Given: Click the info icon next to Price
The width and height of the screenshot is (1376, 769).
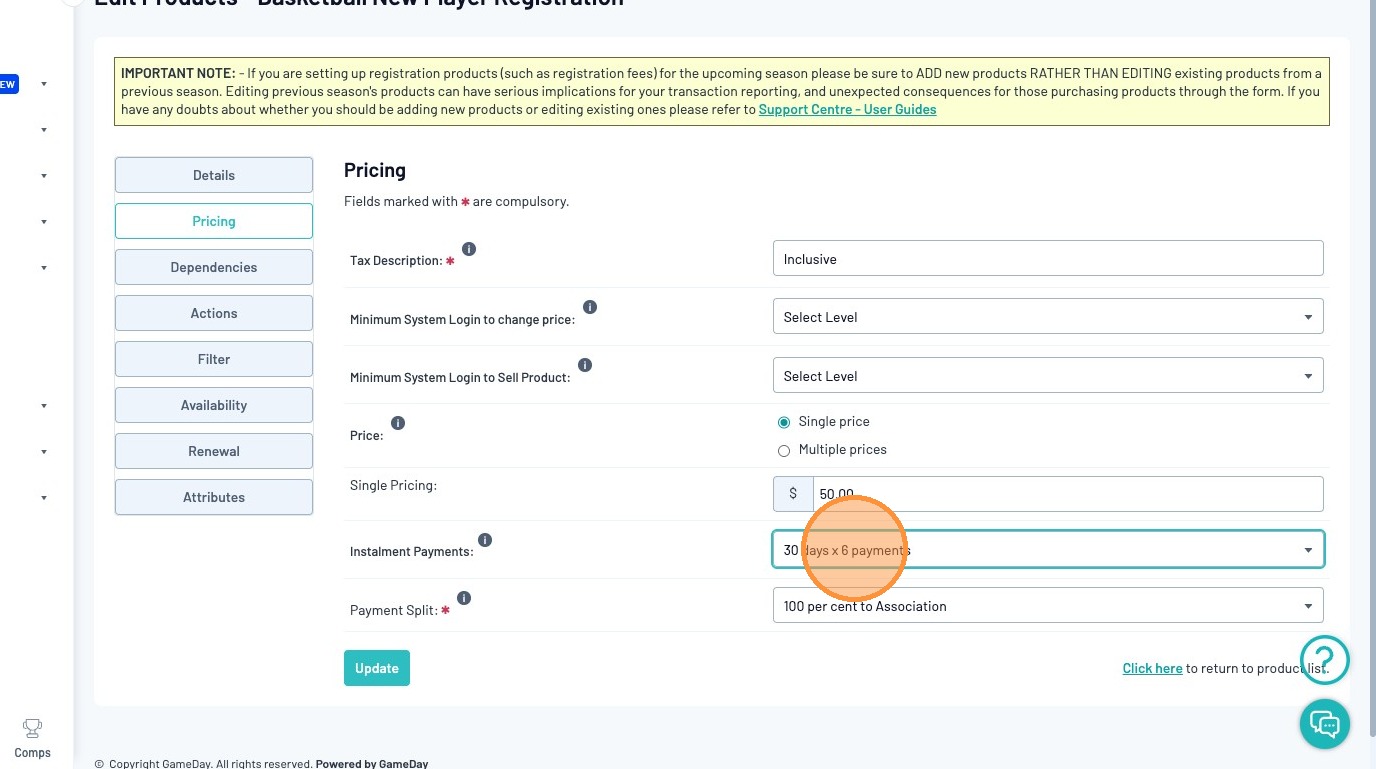Looking at the screenshot, I should (x=398, y=423).
